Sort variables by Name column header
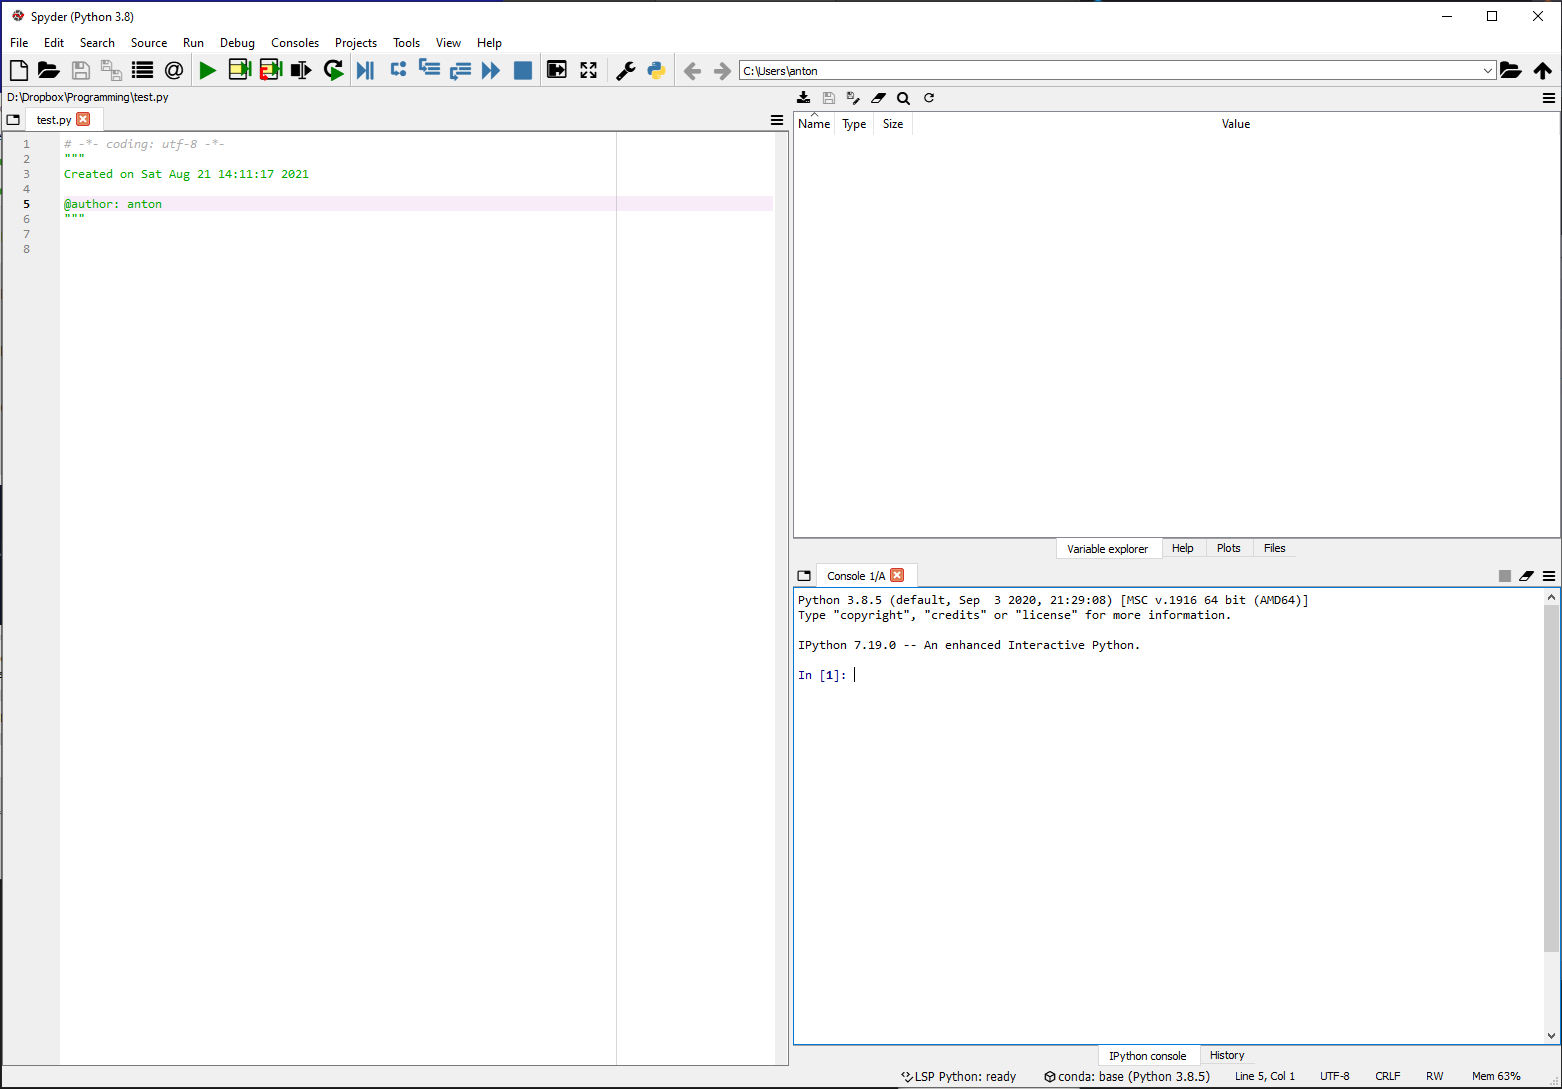This screenshot has width=1562, height=1089. (x=814, y=124)
